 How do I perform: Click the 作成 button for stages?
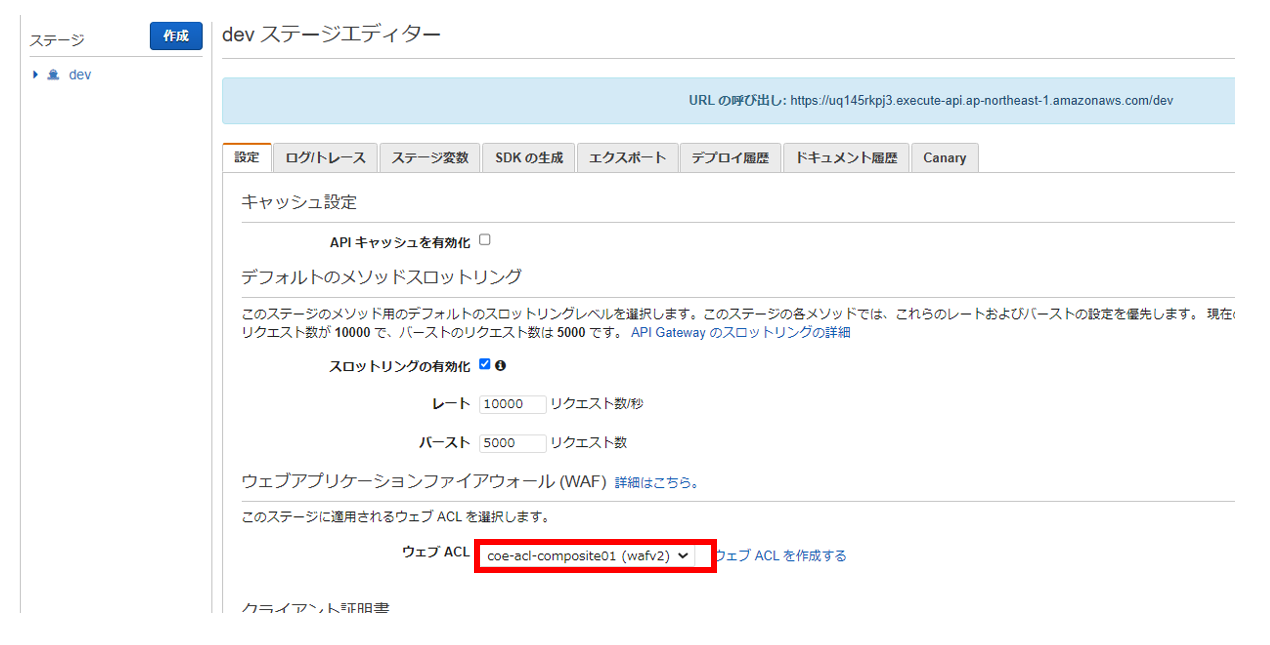pos(176,36)
